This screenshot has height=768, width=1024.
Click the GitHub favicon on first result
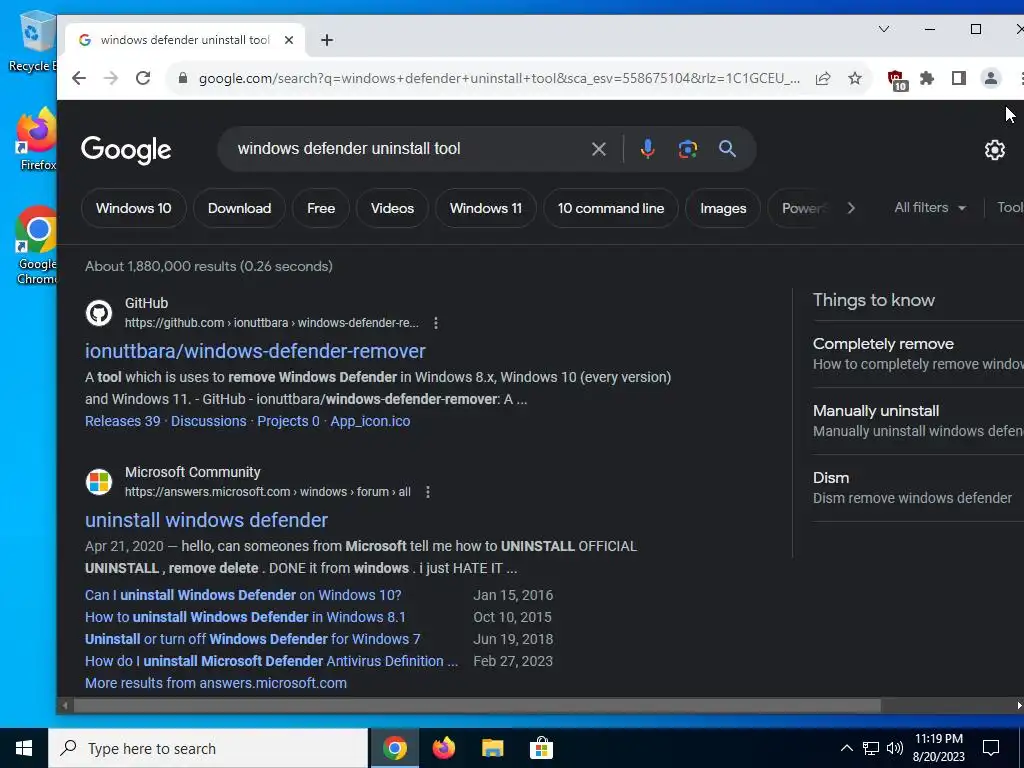[99, 313]
